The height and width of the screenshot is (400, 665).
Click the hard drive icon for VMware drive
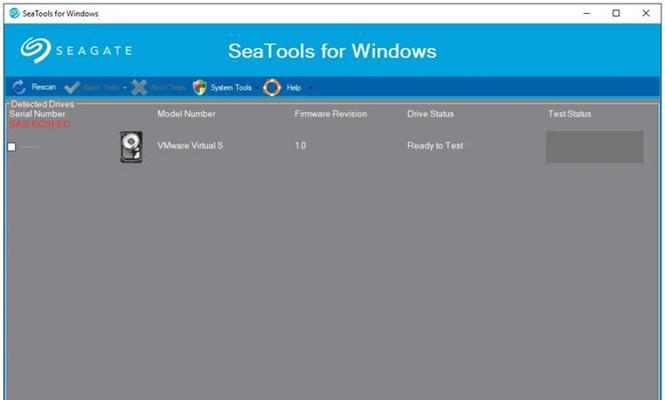coord(131,147)
